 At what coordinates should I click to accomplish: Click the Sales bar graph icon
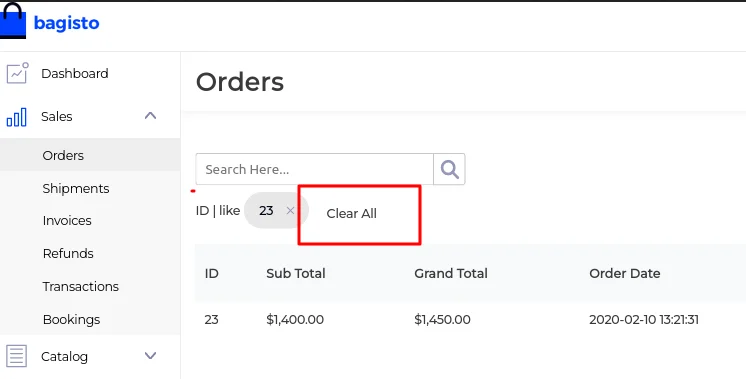tap(16, 117)
